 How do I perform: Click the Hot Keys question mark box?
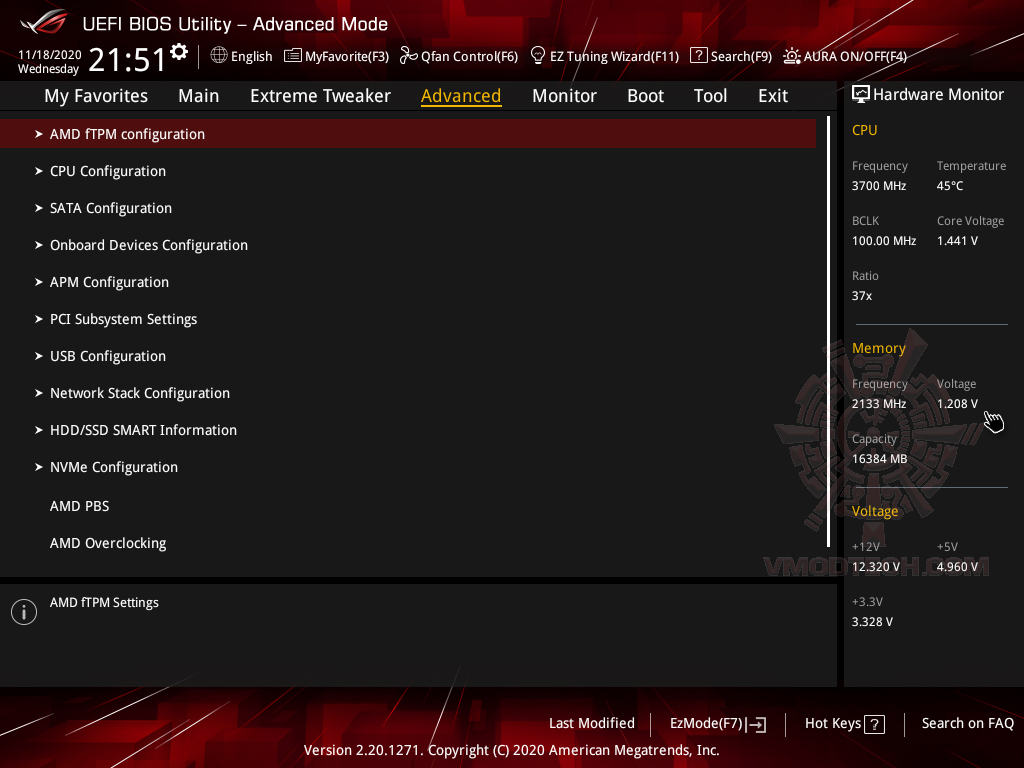pyautogui.click(x=874, y=724)
